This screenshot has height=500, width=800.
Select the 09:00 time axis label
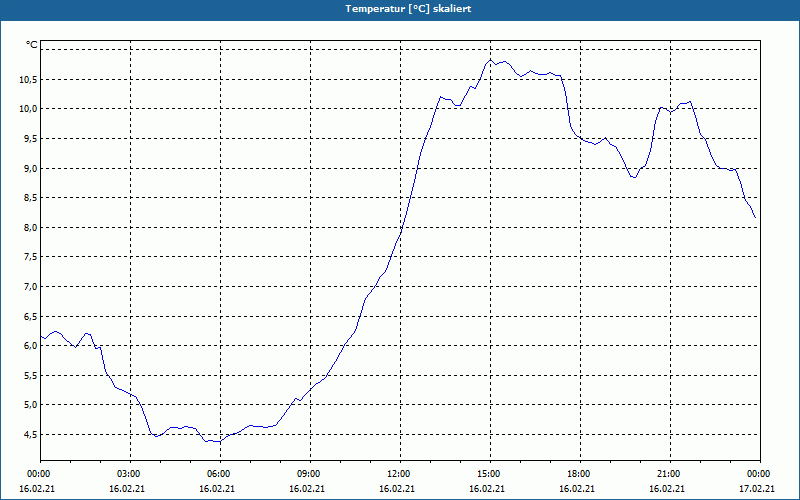[307, 473]
